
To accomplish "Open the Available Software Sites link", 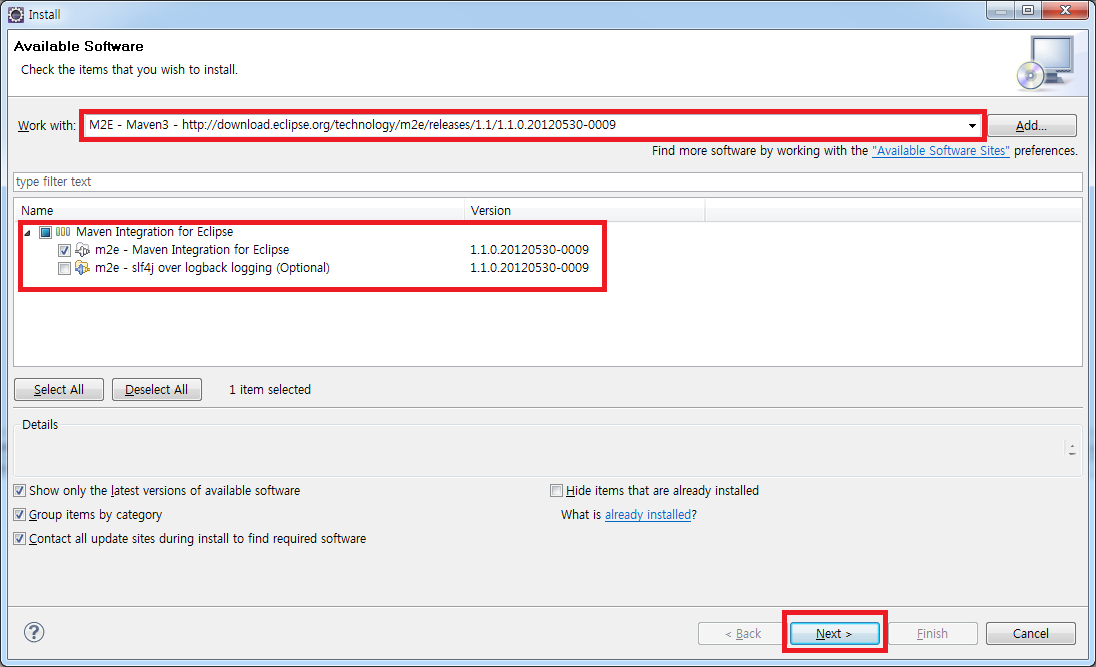I will (940, 151).
